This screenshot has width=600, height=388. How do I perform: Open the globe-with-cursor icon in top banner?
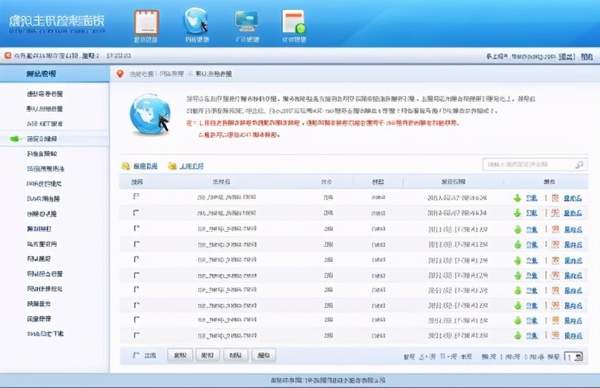(196, 21)
